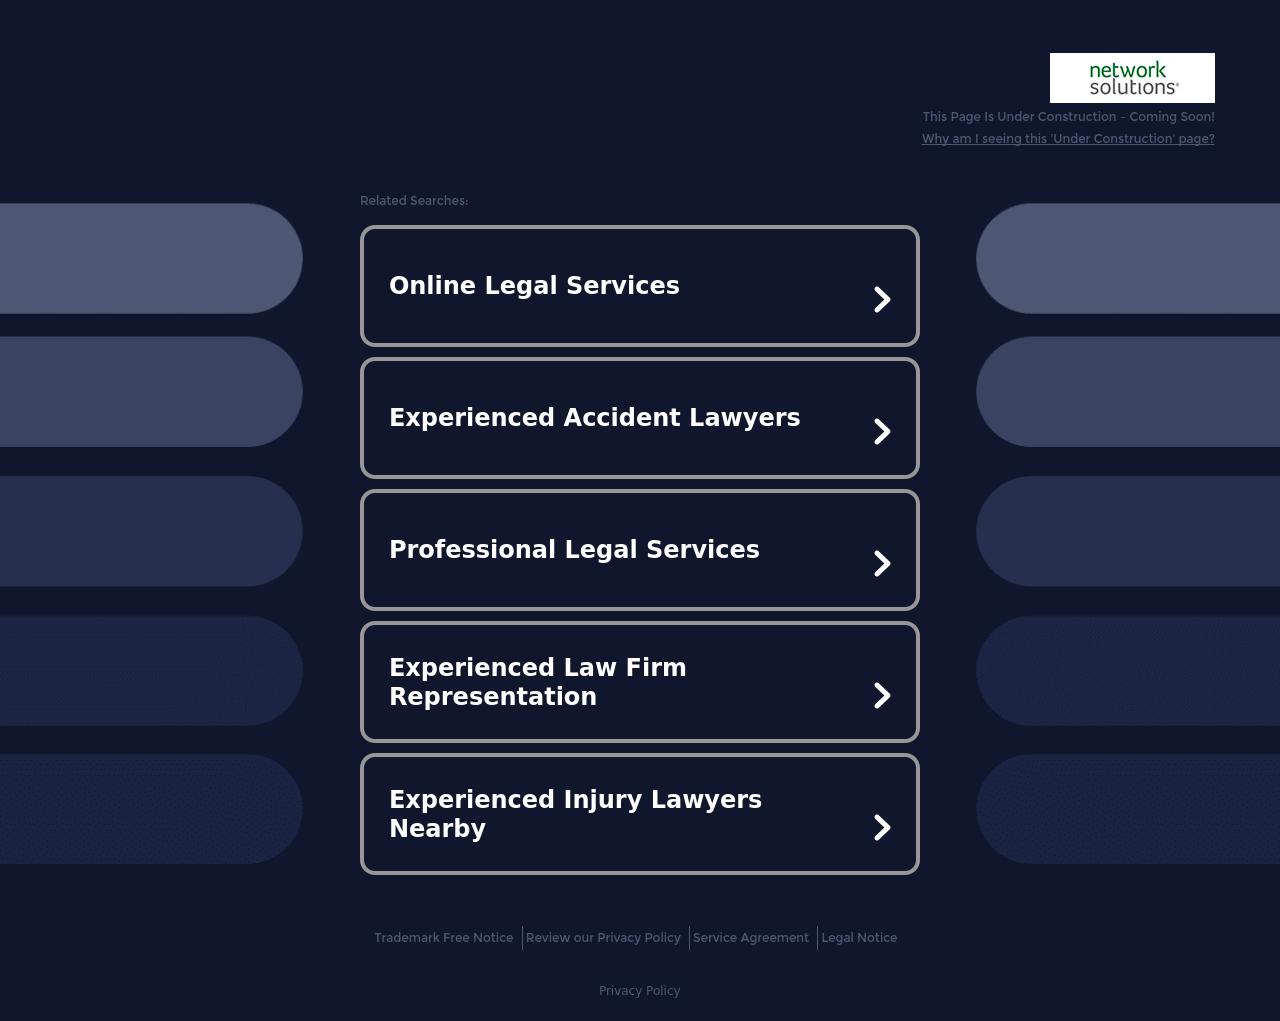Click the 'Related Searches:' label

pyautogui.click(x=414, y=201)
